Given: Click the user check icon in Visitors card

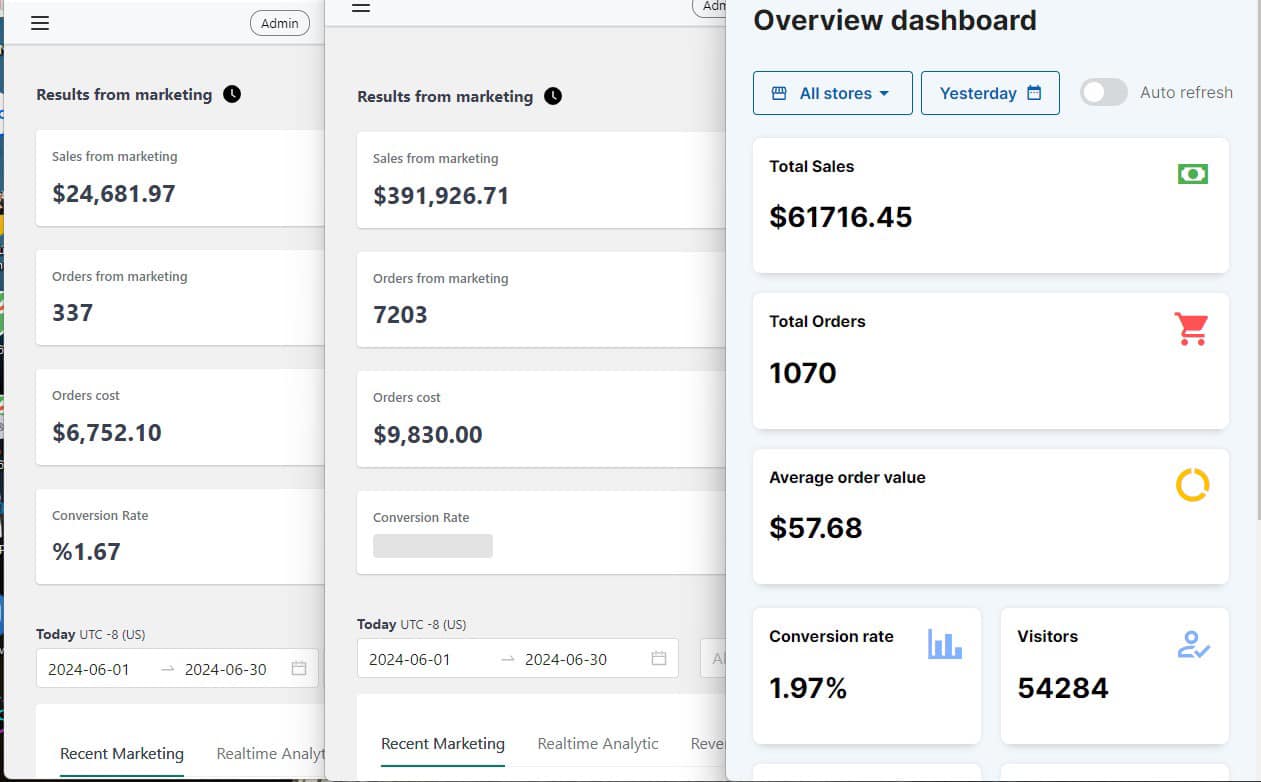Looking at the screenshot, I should tap(1193, 644).
